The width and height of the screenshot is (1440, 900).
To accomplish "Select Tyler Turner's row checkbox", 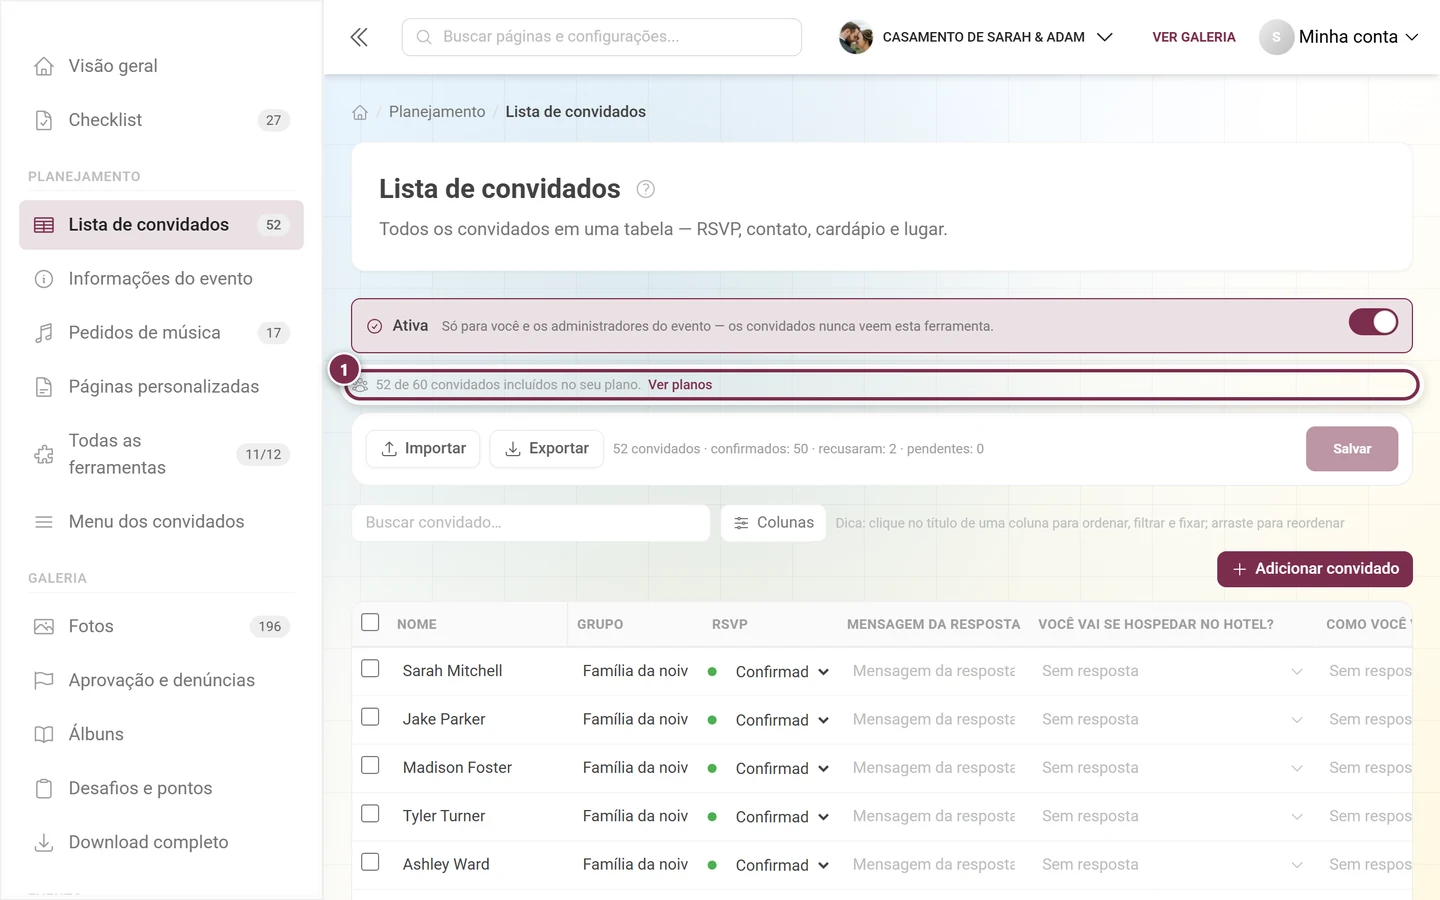I will pos(370,814).
